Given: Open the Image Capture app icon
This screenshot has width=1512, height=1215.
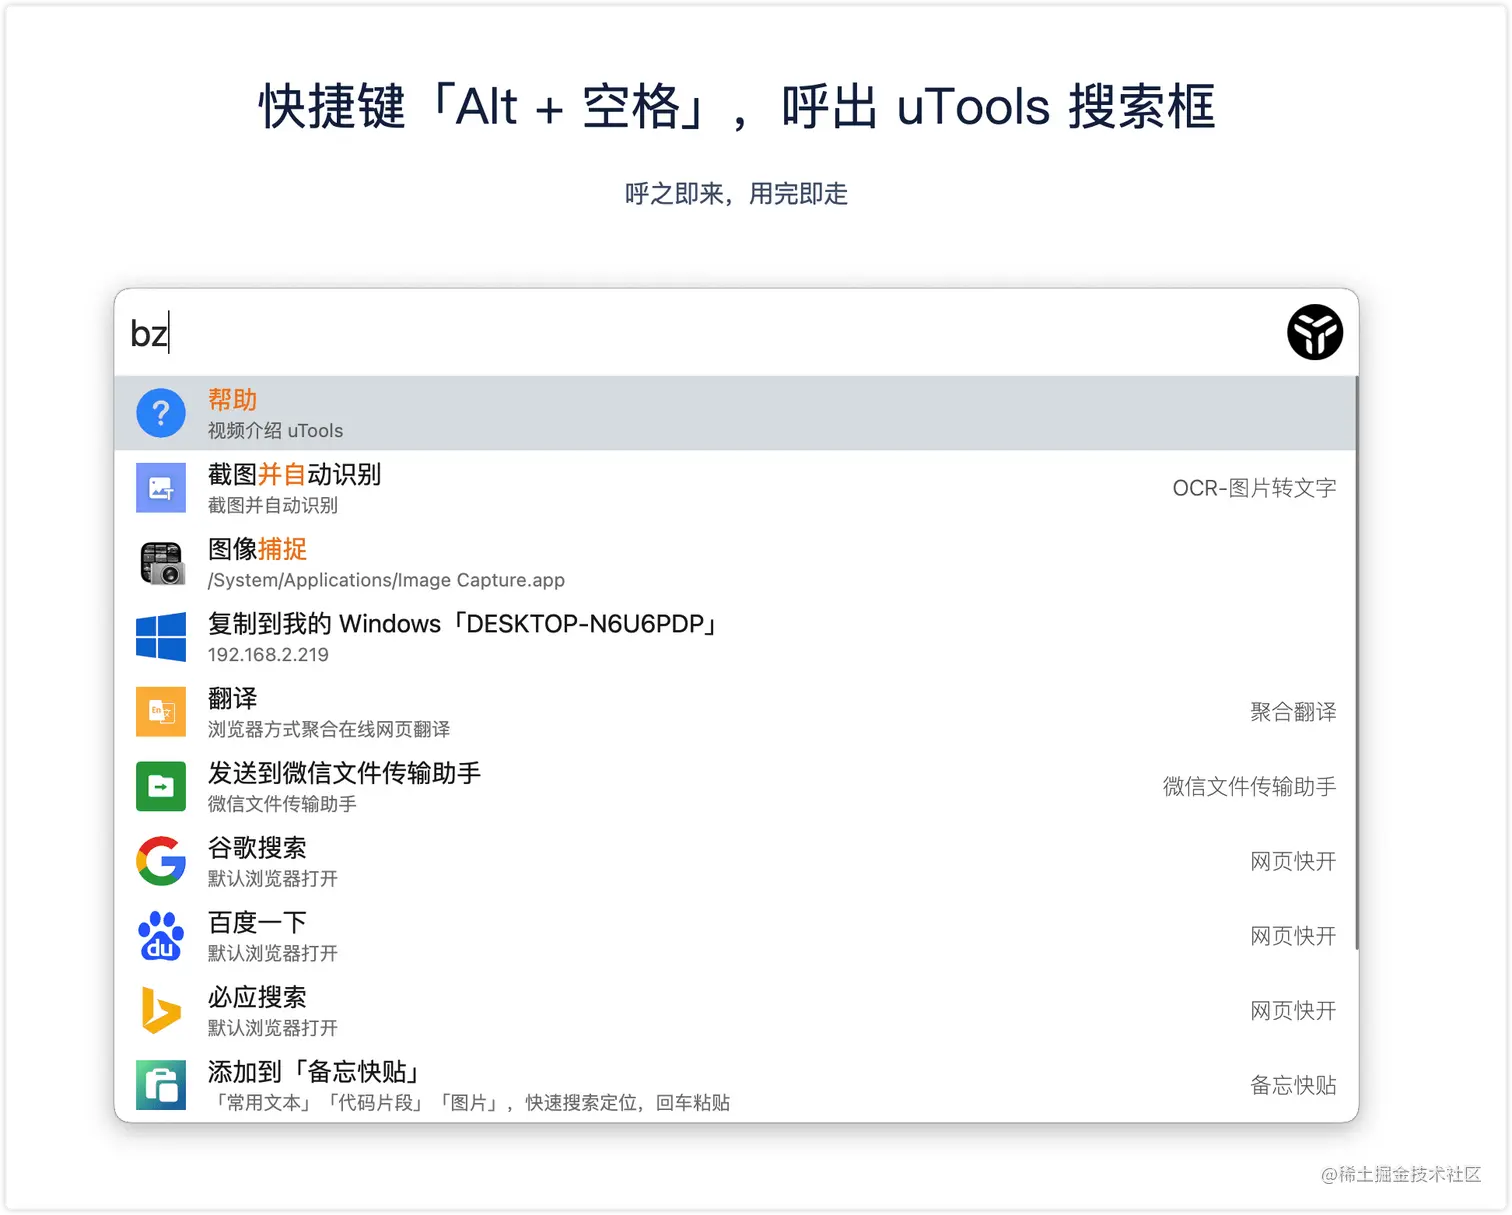Looking at the screenshot, I should point(161,562).
